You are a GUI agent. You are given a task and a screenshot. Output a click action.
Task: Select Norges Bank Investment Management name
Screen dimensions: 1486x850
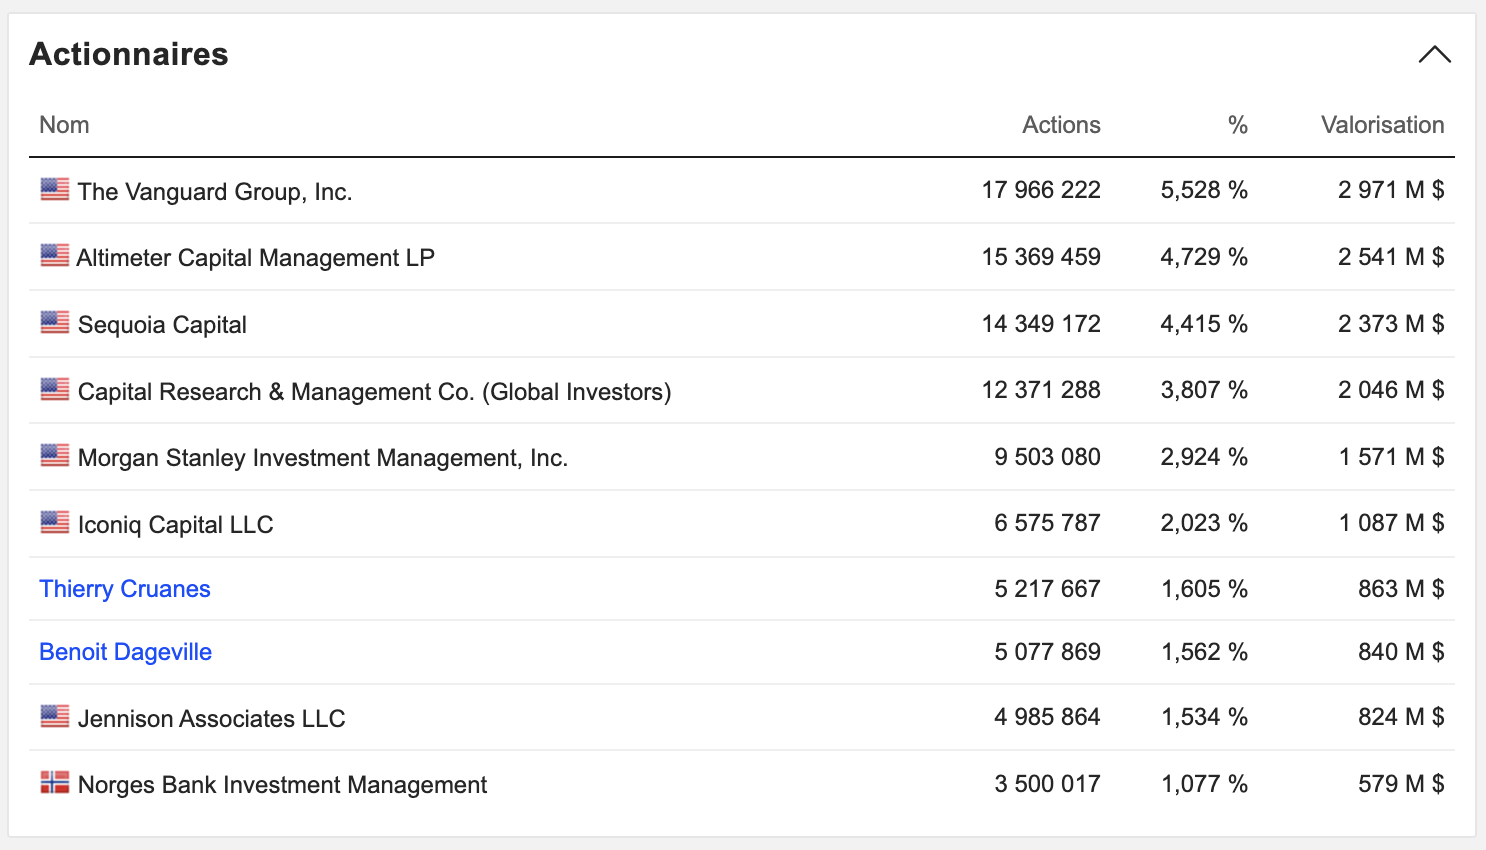pos(282,785)
